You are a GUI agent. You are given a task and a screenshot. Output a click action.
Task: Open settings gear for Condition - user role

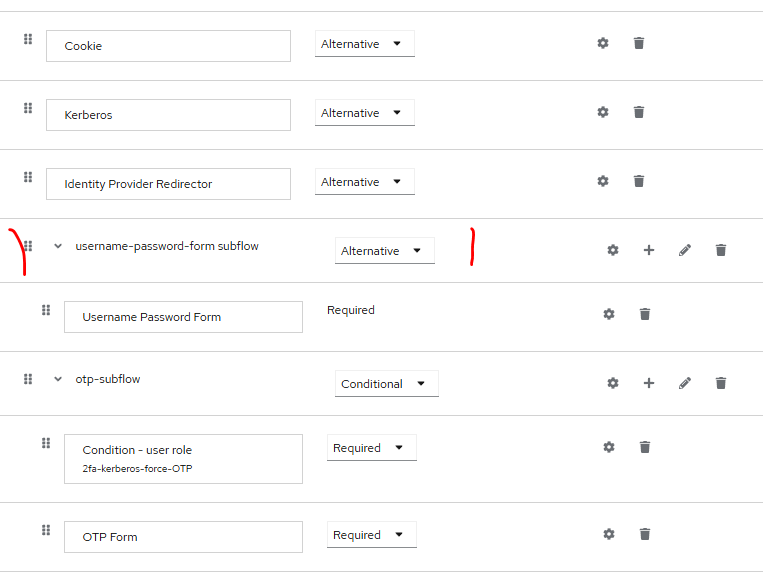609,447
